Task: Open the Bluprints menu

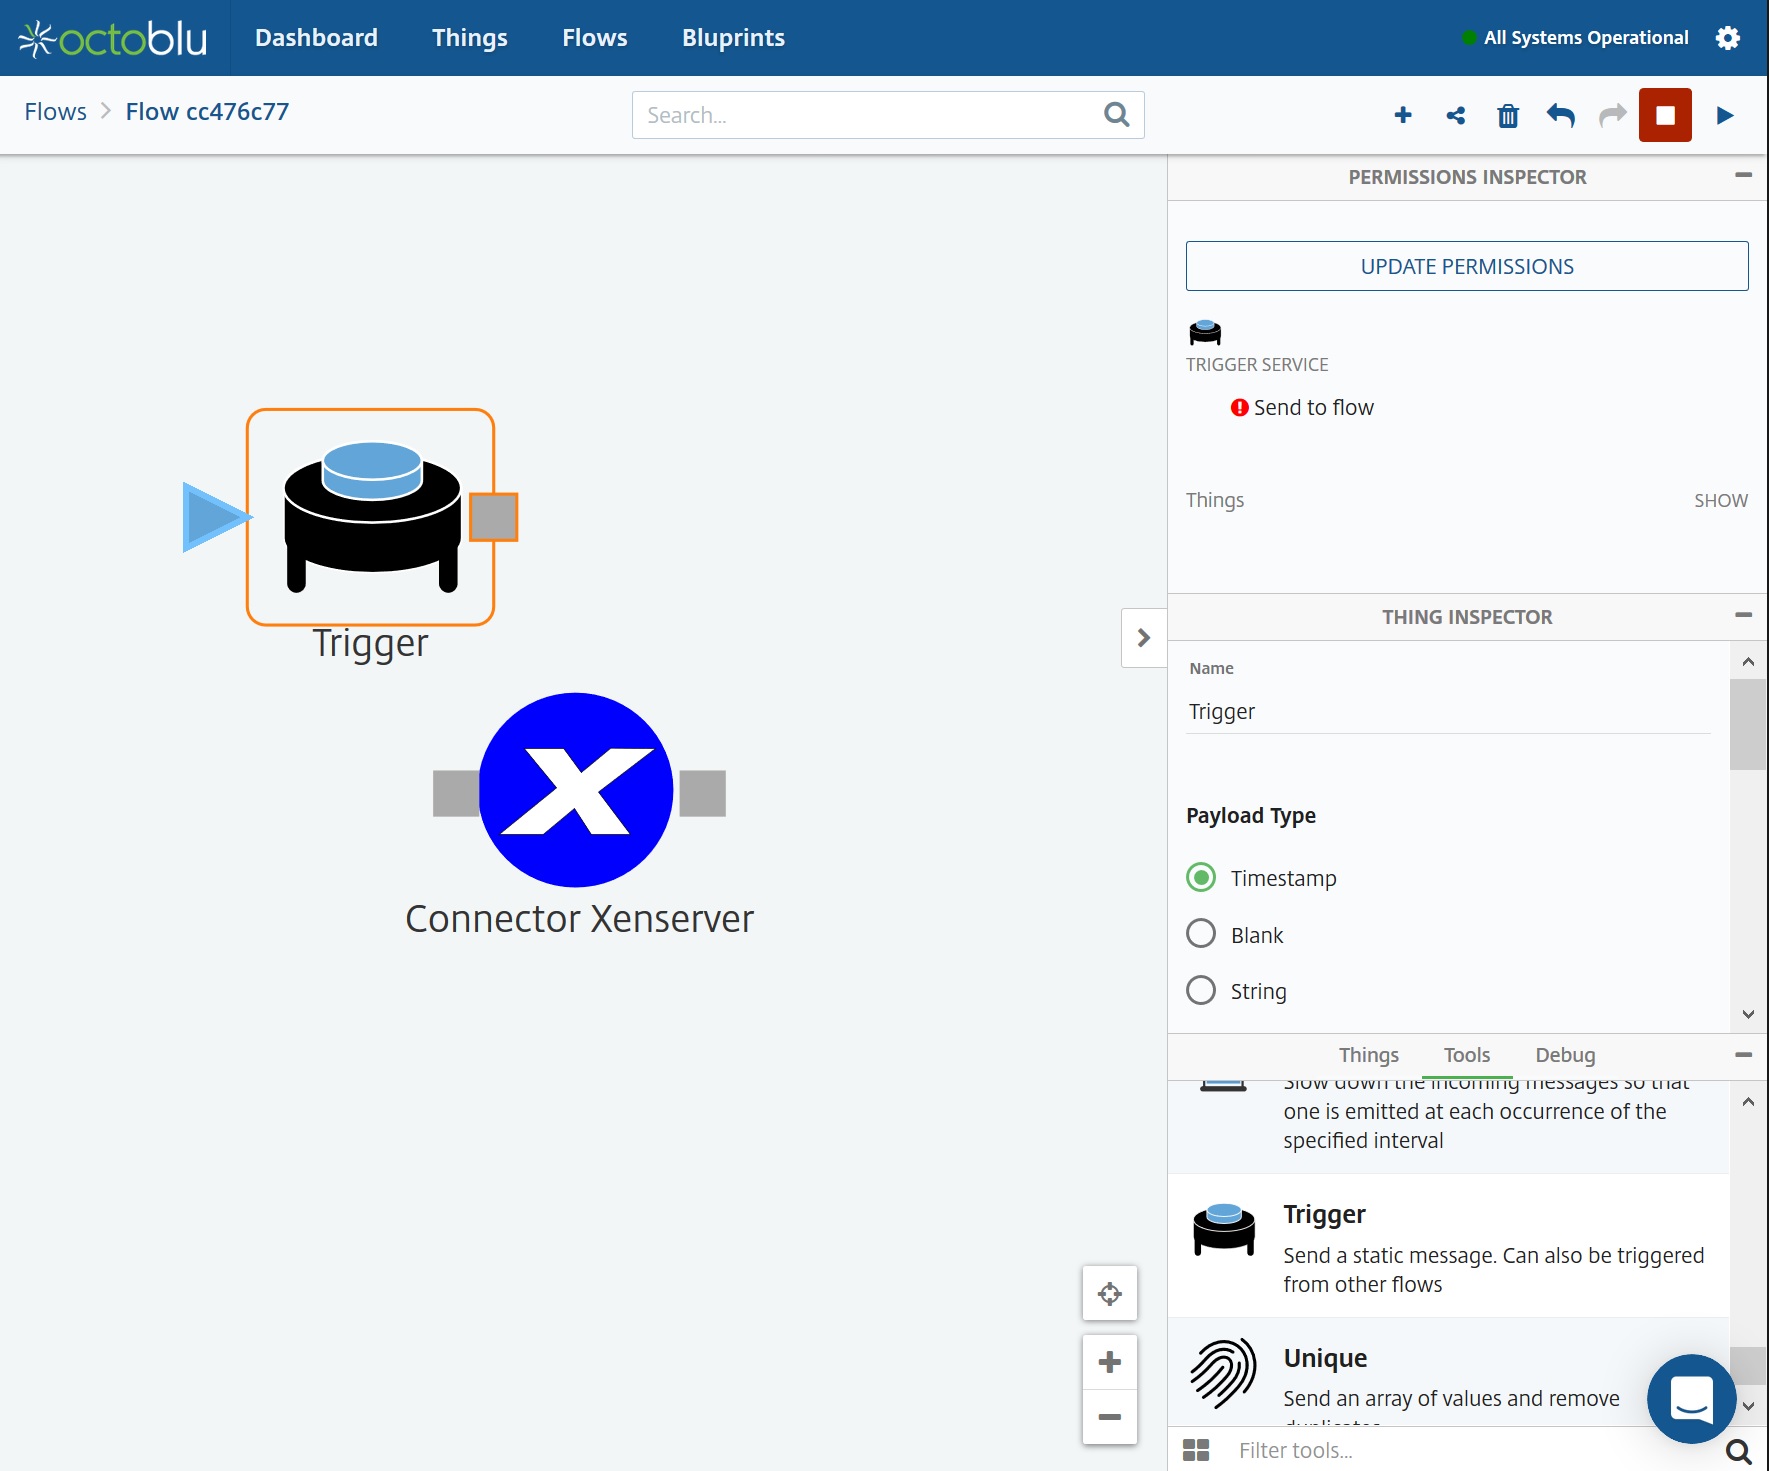Action: pyautogui.click(x=733, y=38)
